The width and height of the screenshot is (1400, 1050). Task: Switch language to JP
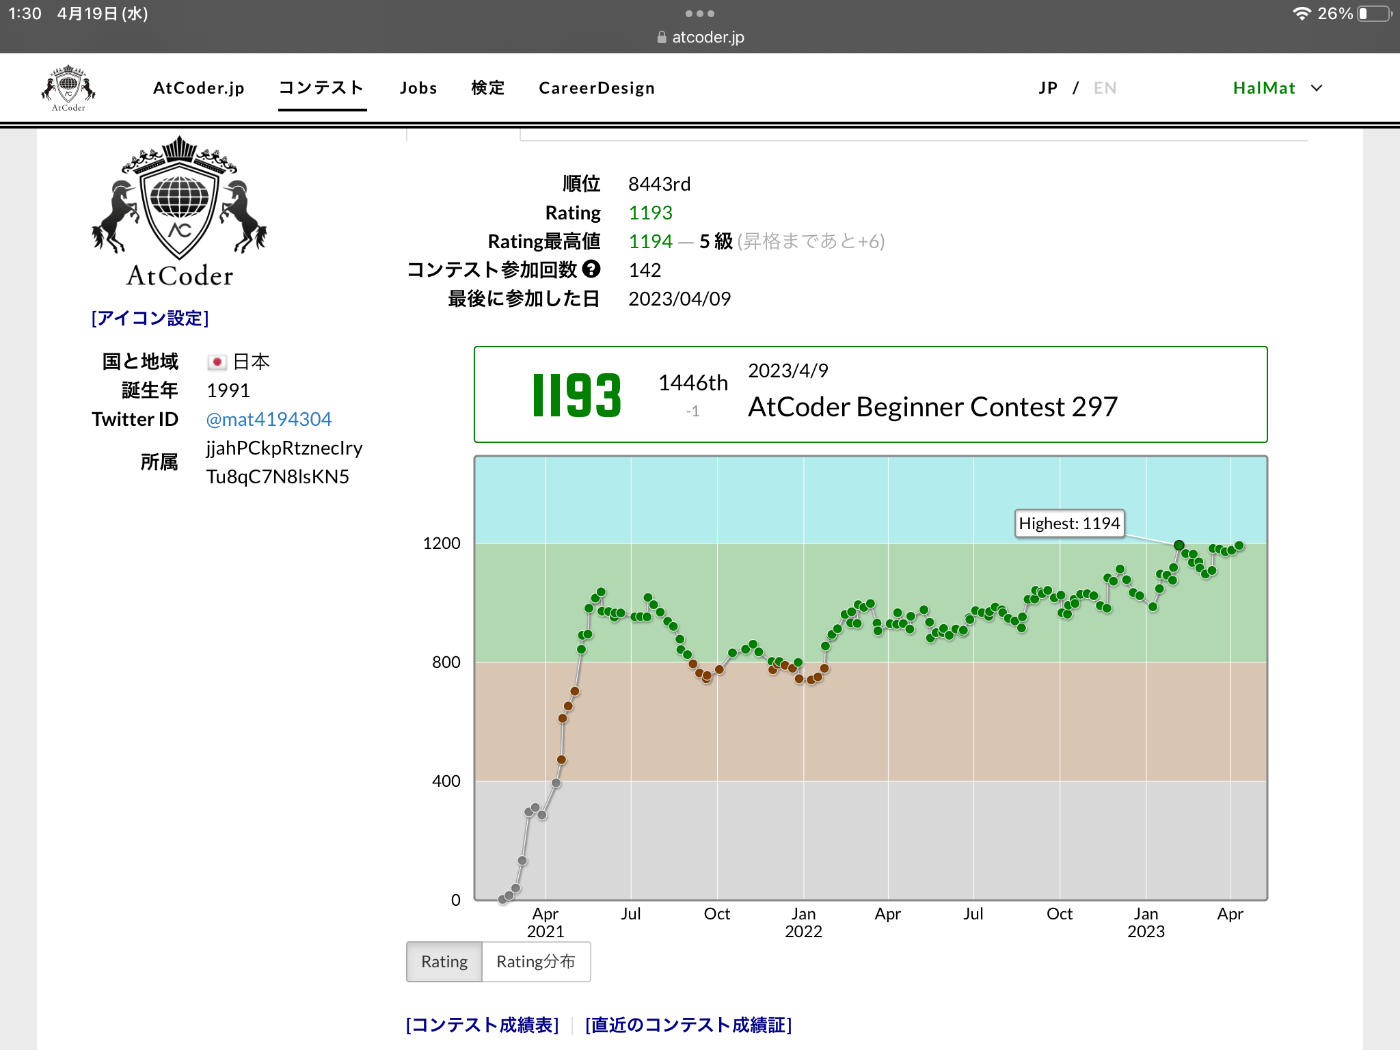(1048, 88)
